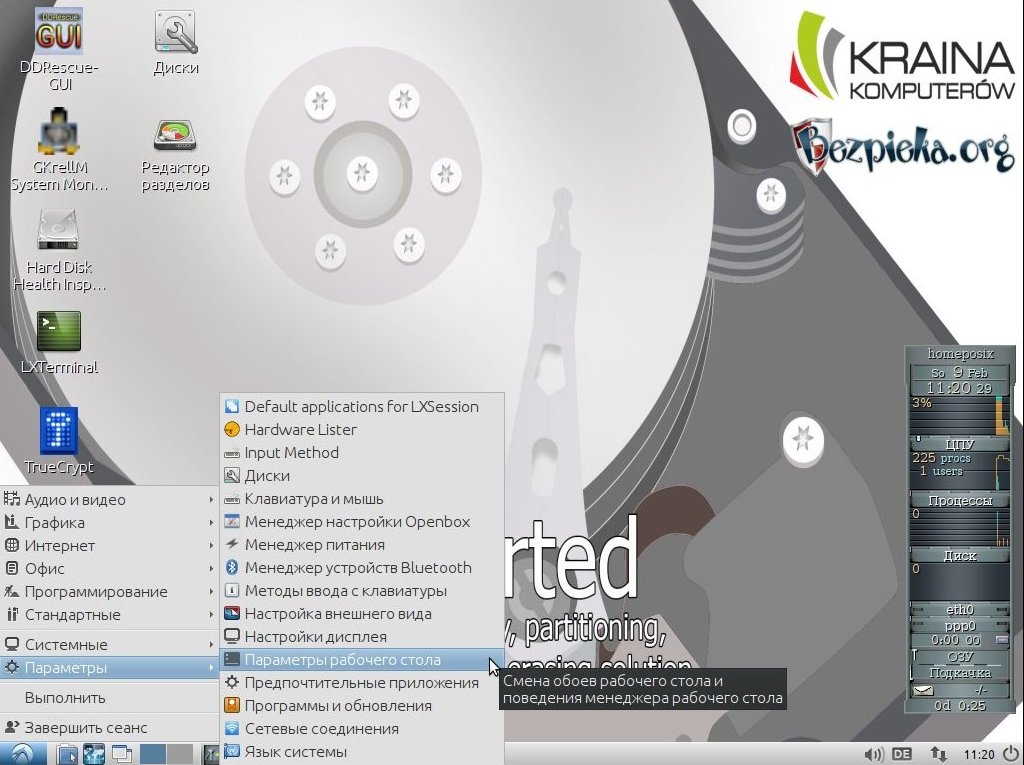Open Input Method settings entry
The height and width of the screenshot is (765, 1024).
pos(362,453)
